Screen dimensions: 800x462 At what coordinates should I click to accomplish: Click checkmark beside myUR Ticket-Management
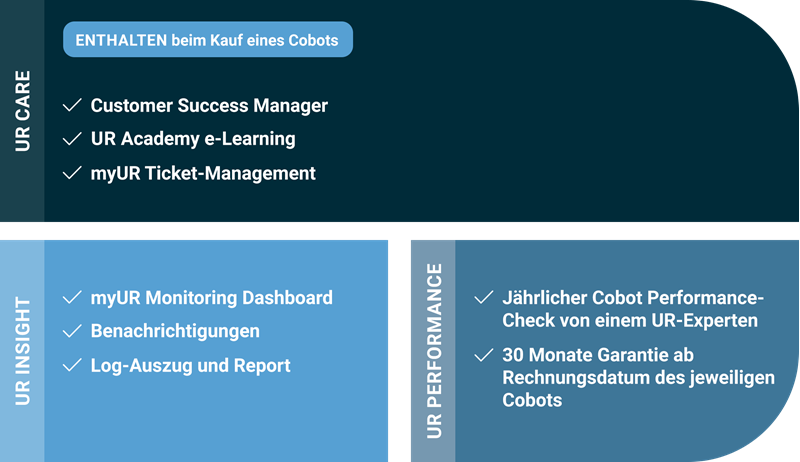coord(71,173)
